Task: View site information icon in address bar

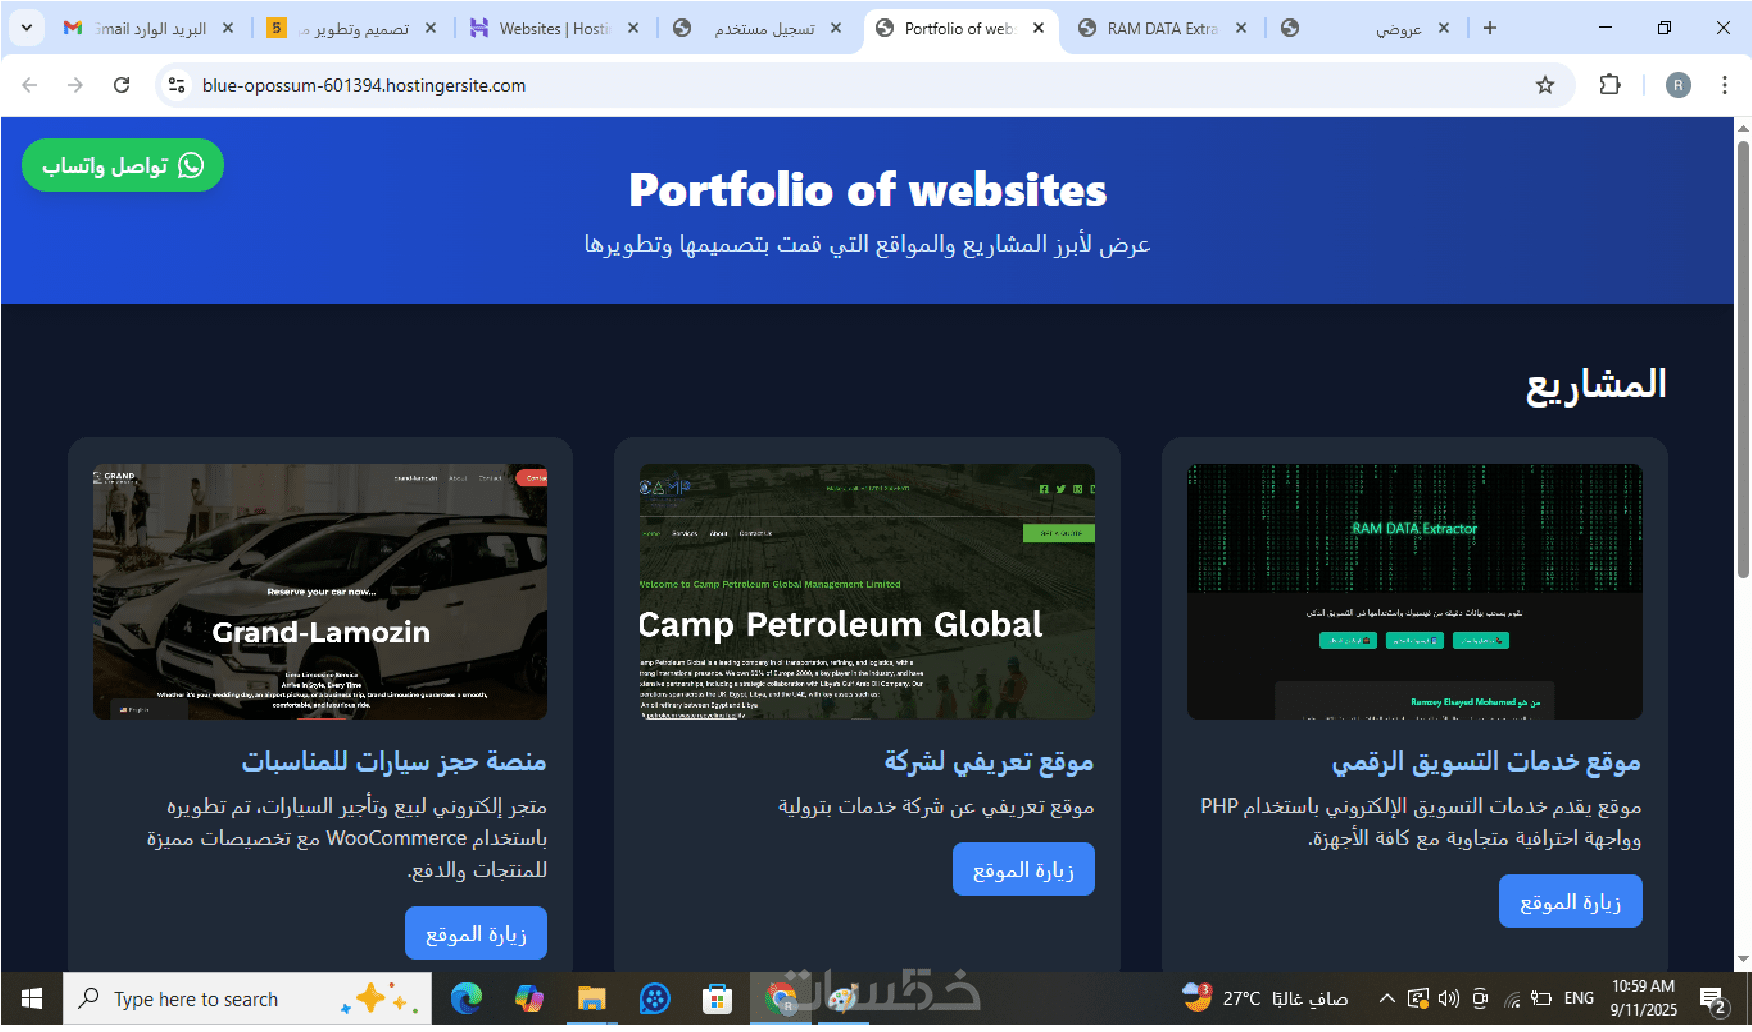Action: click(177, 85)
